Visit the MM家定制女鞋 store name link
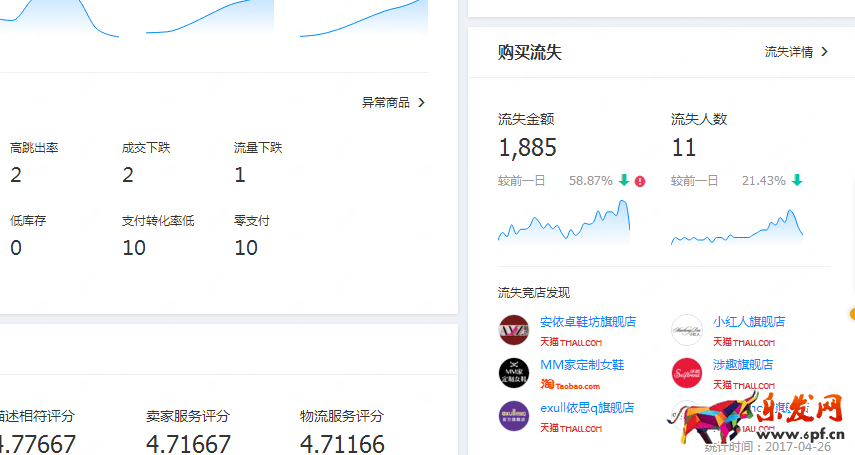The image size is (855, 455). point(582,365)
